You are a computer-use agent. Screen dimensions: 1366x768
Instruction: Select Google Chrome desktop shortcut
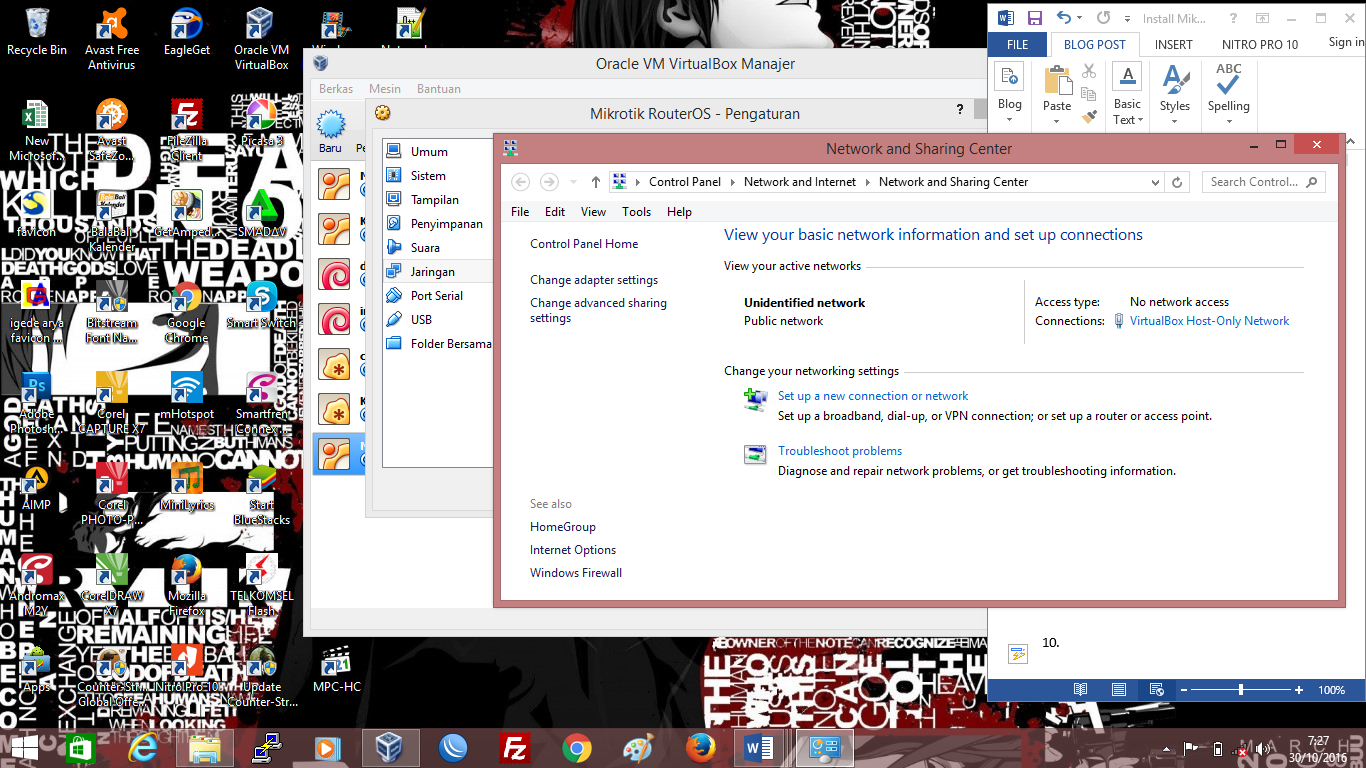pos(186,313)
